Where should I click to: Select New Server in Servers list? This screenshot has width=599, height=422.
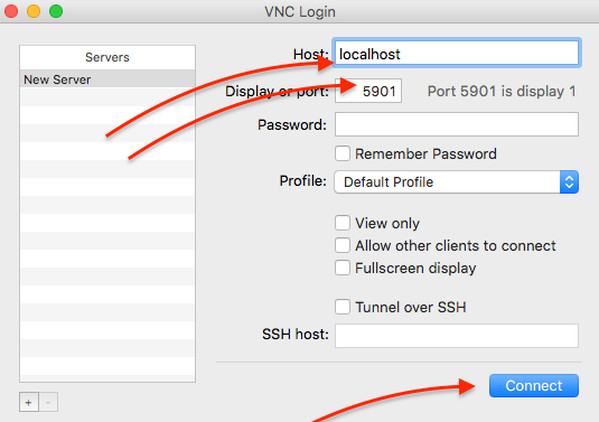tap(107, 79)
